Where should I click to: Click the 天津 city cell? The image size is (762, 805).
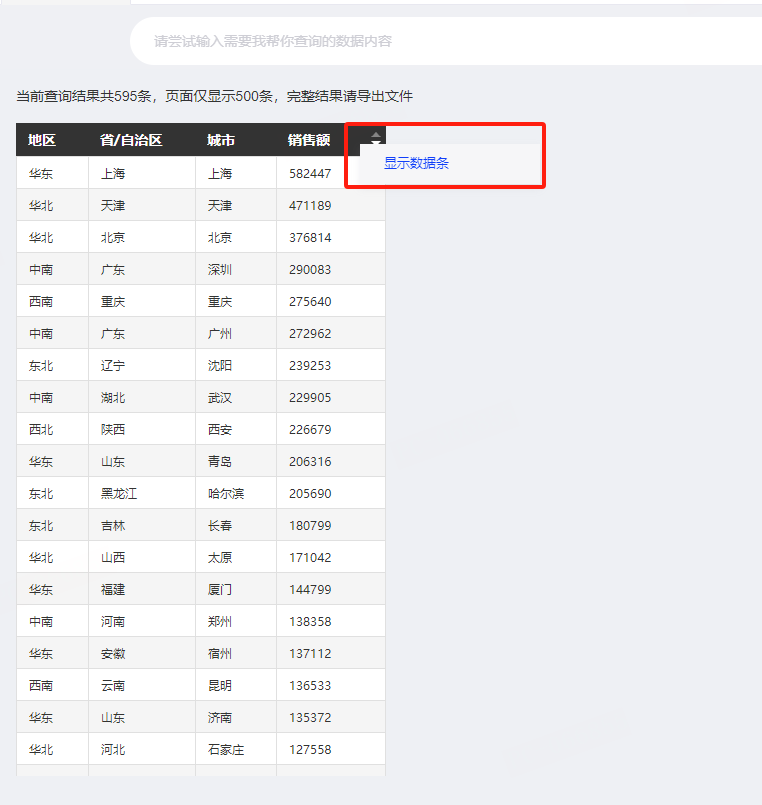coord(220,205)
